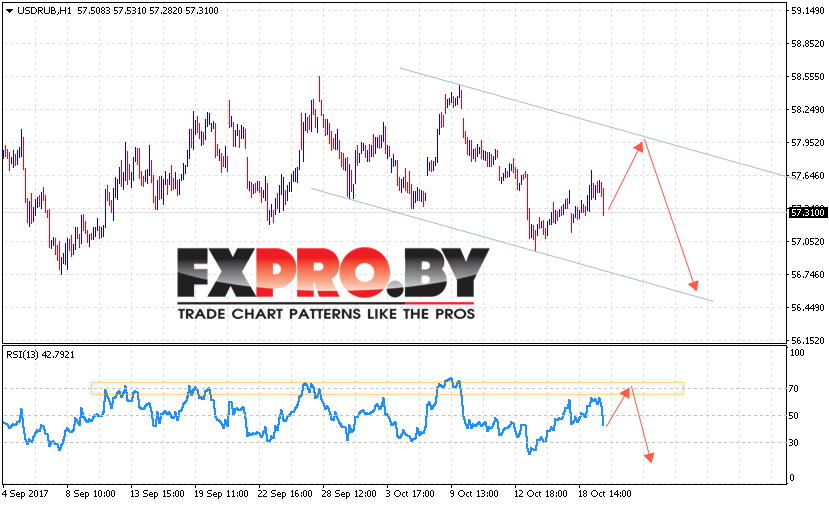
Task: Click the RSI scale level 30
Action: coord(793,443)
